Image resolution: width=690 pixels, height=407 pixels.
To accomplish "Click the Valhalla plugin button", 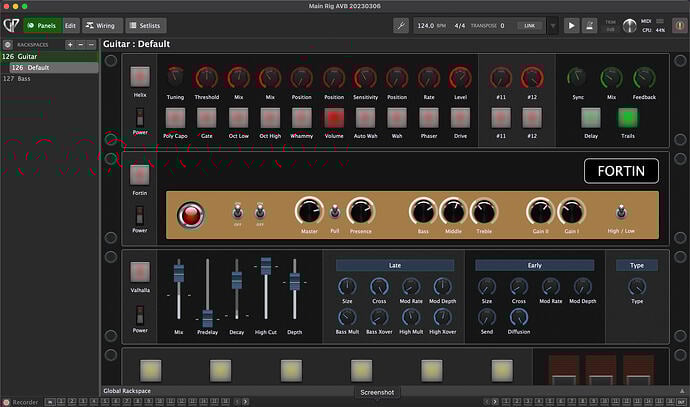I will tap(140, 271).
